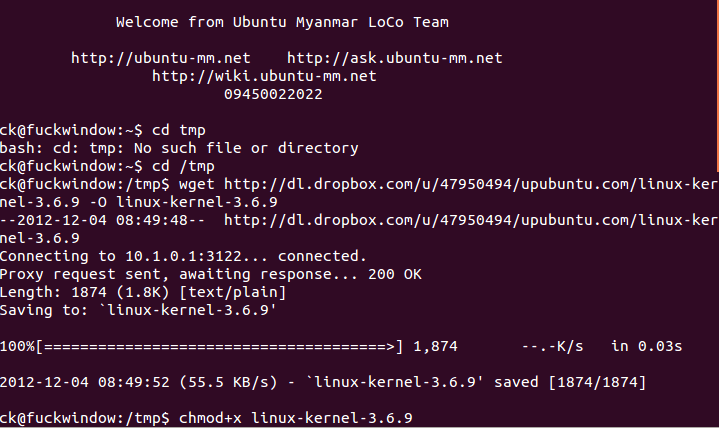The width and height of the screenshot is (719, 428).
Task: Click the saved [1874/1874] text
Action: coord(570,382)
